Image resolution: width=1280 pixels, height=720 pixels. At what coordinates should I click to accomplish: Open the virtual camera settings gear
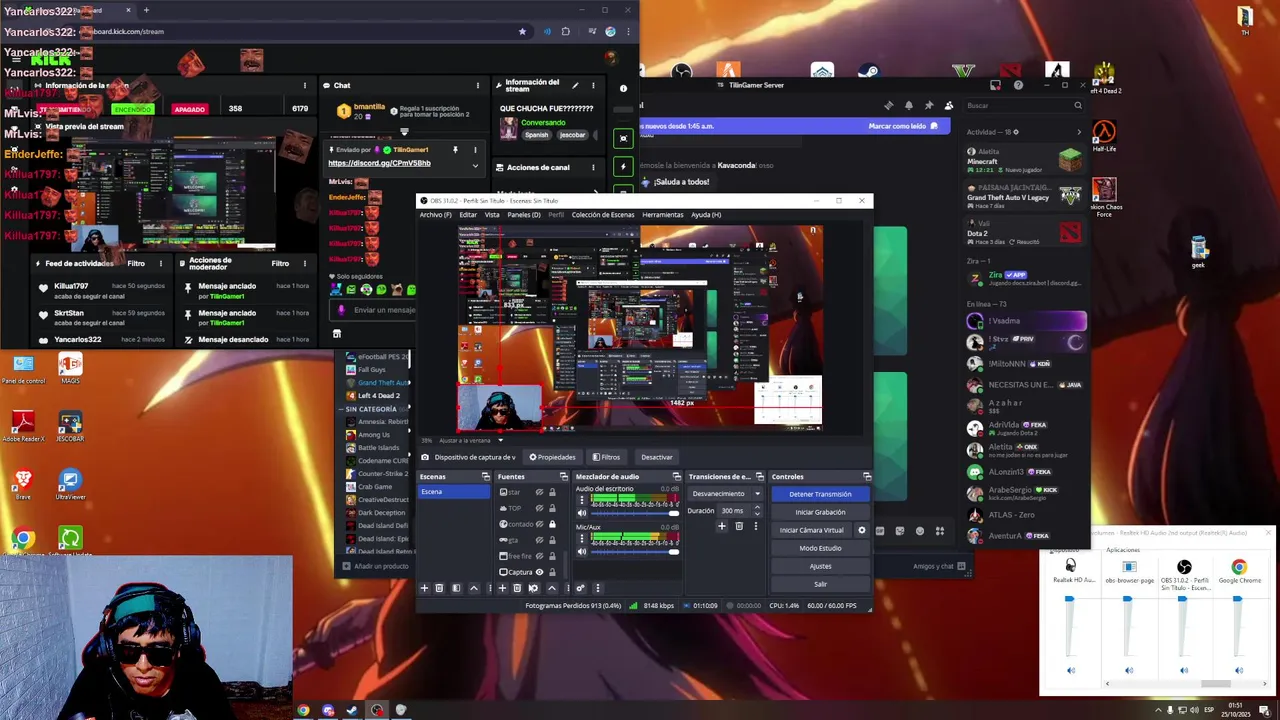[862, 530]
